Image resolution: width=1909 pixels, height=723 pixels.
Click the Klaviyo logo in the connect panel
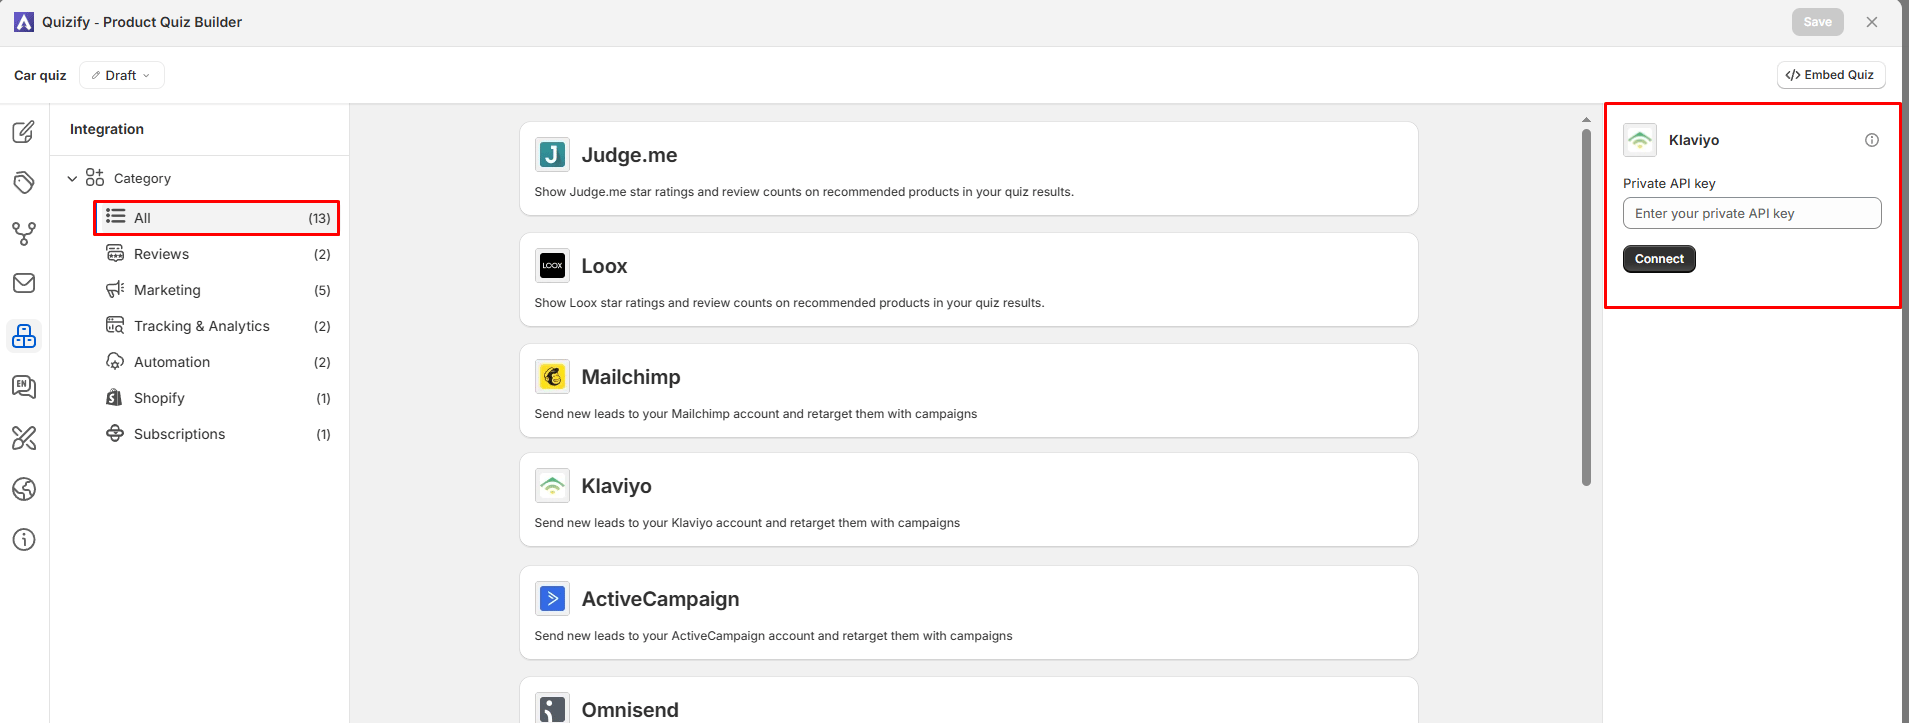[1640, 140]
